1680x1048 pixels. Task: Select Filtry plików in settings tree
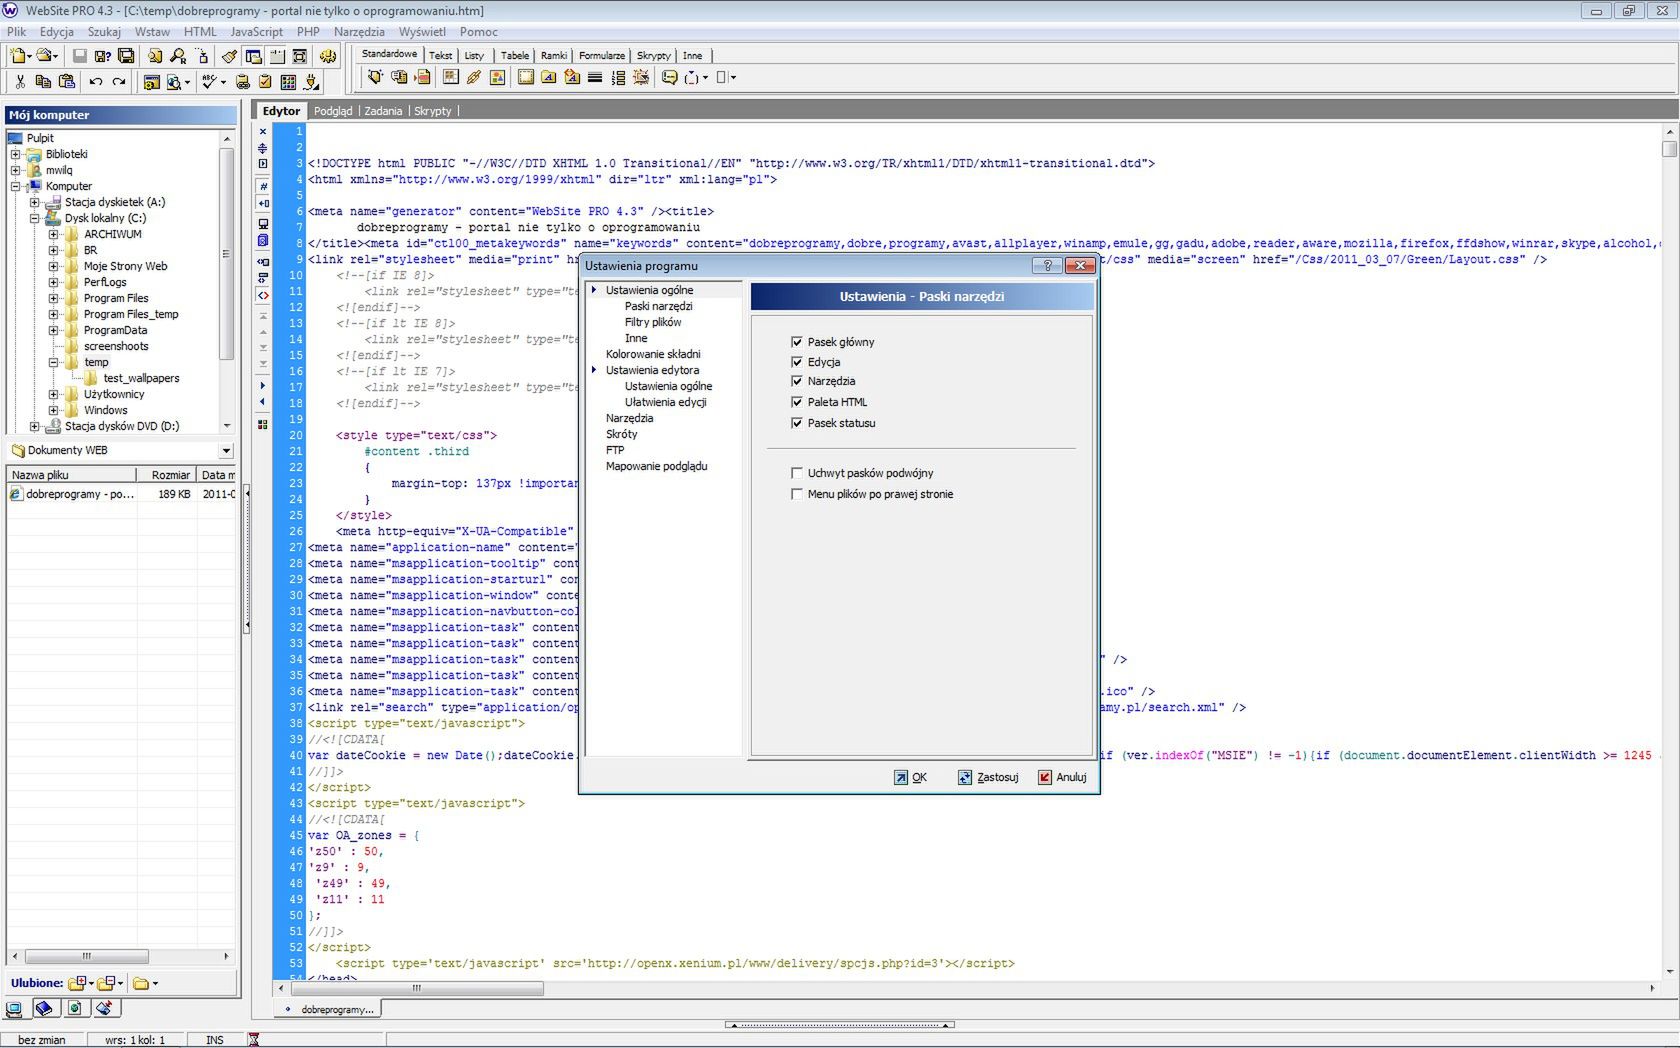click(653, 322)
